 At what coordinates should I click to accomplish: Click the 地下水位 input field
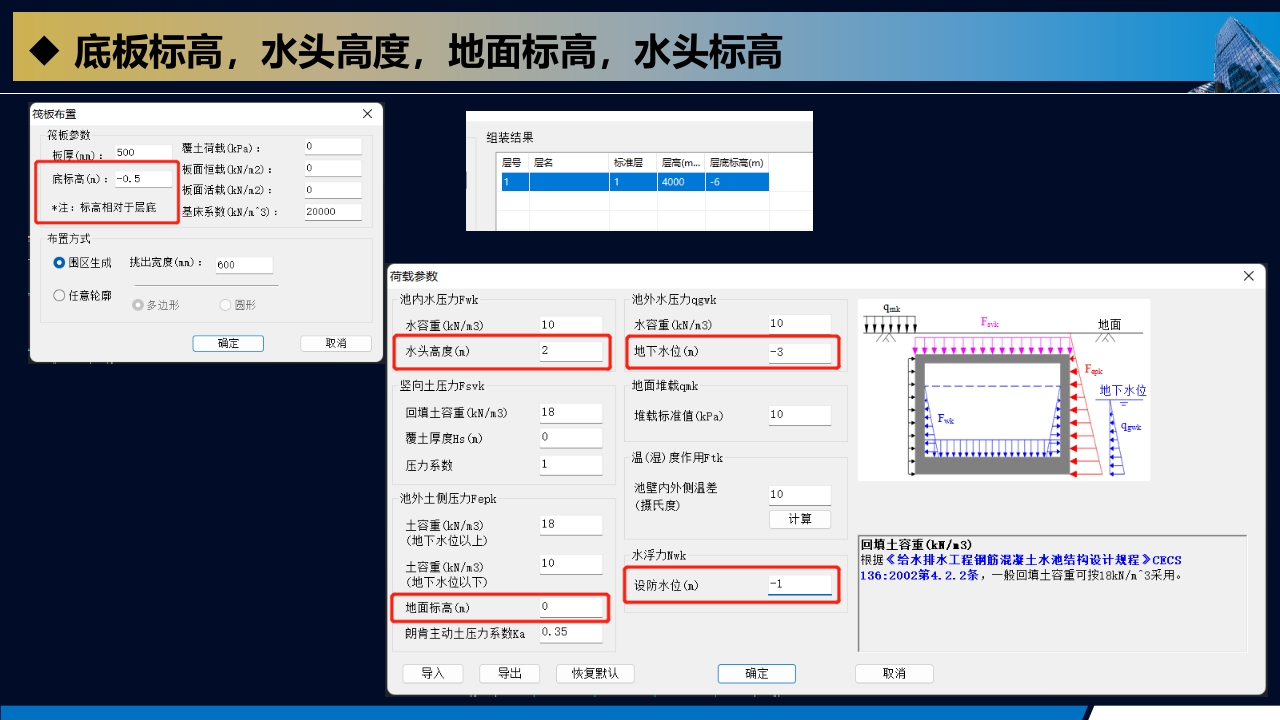point(798,351)
